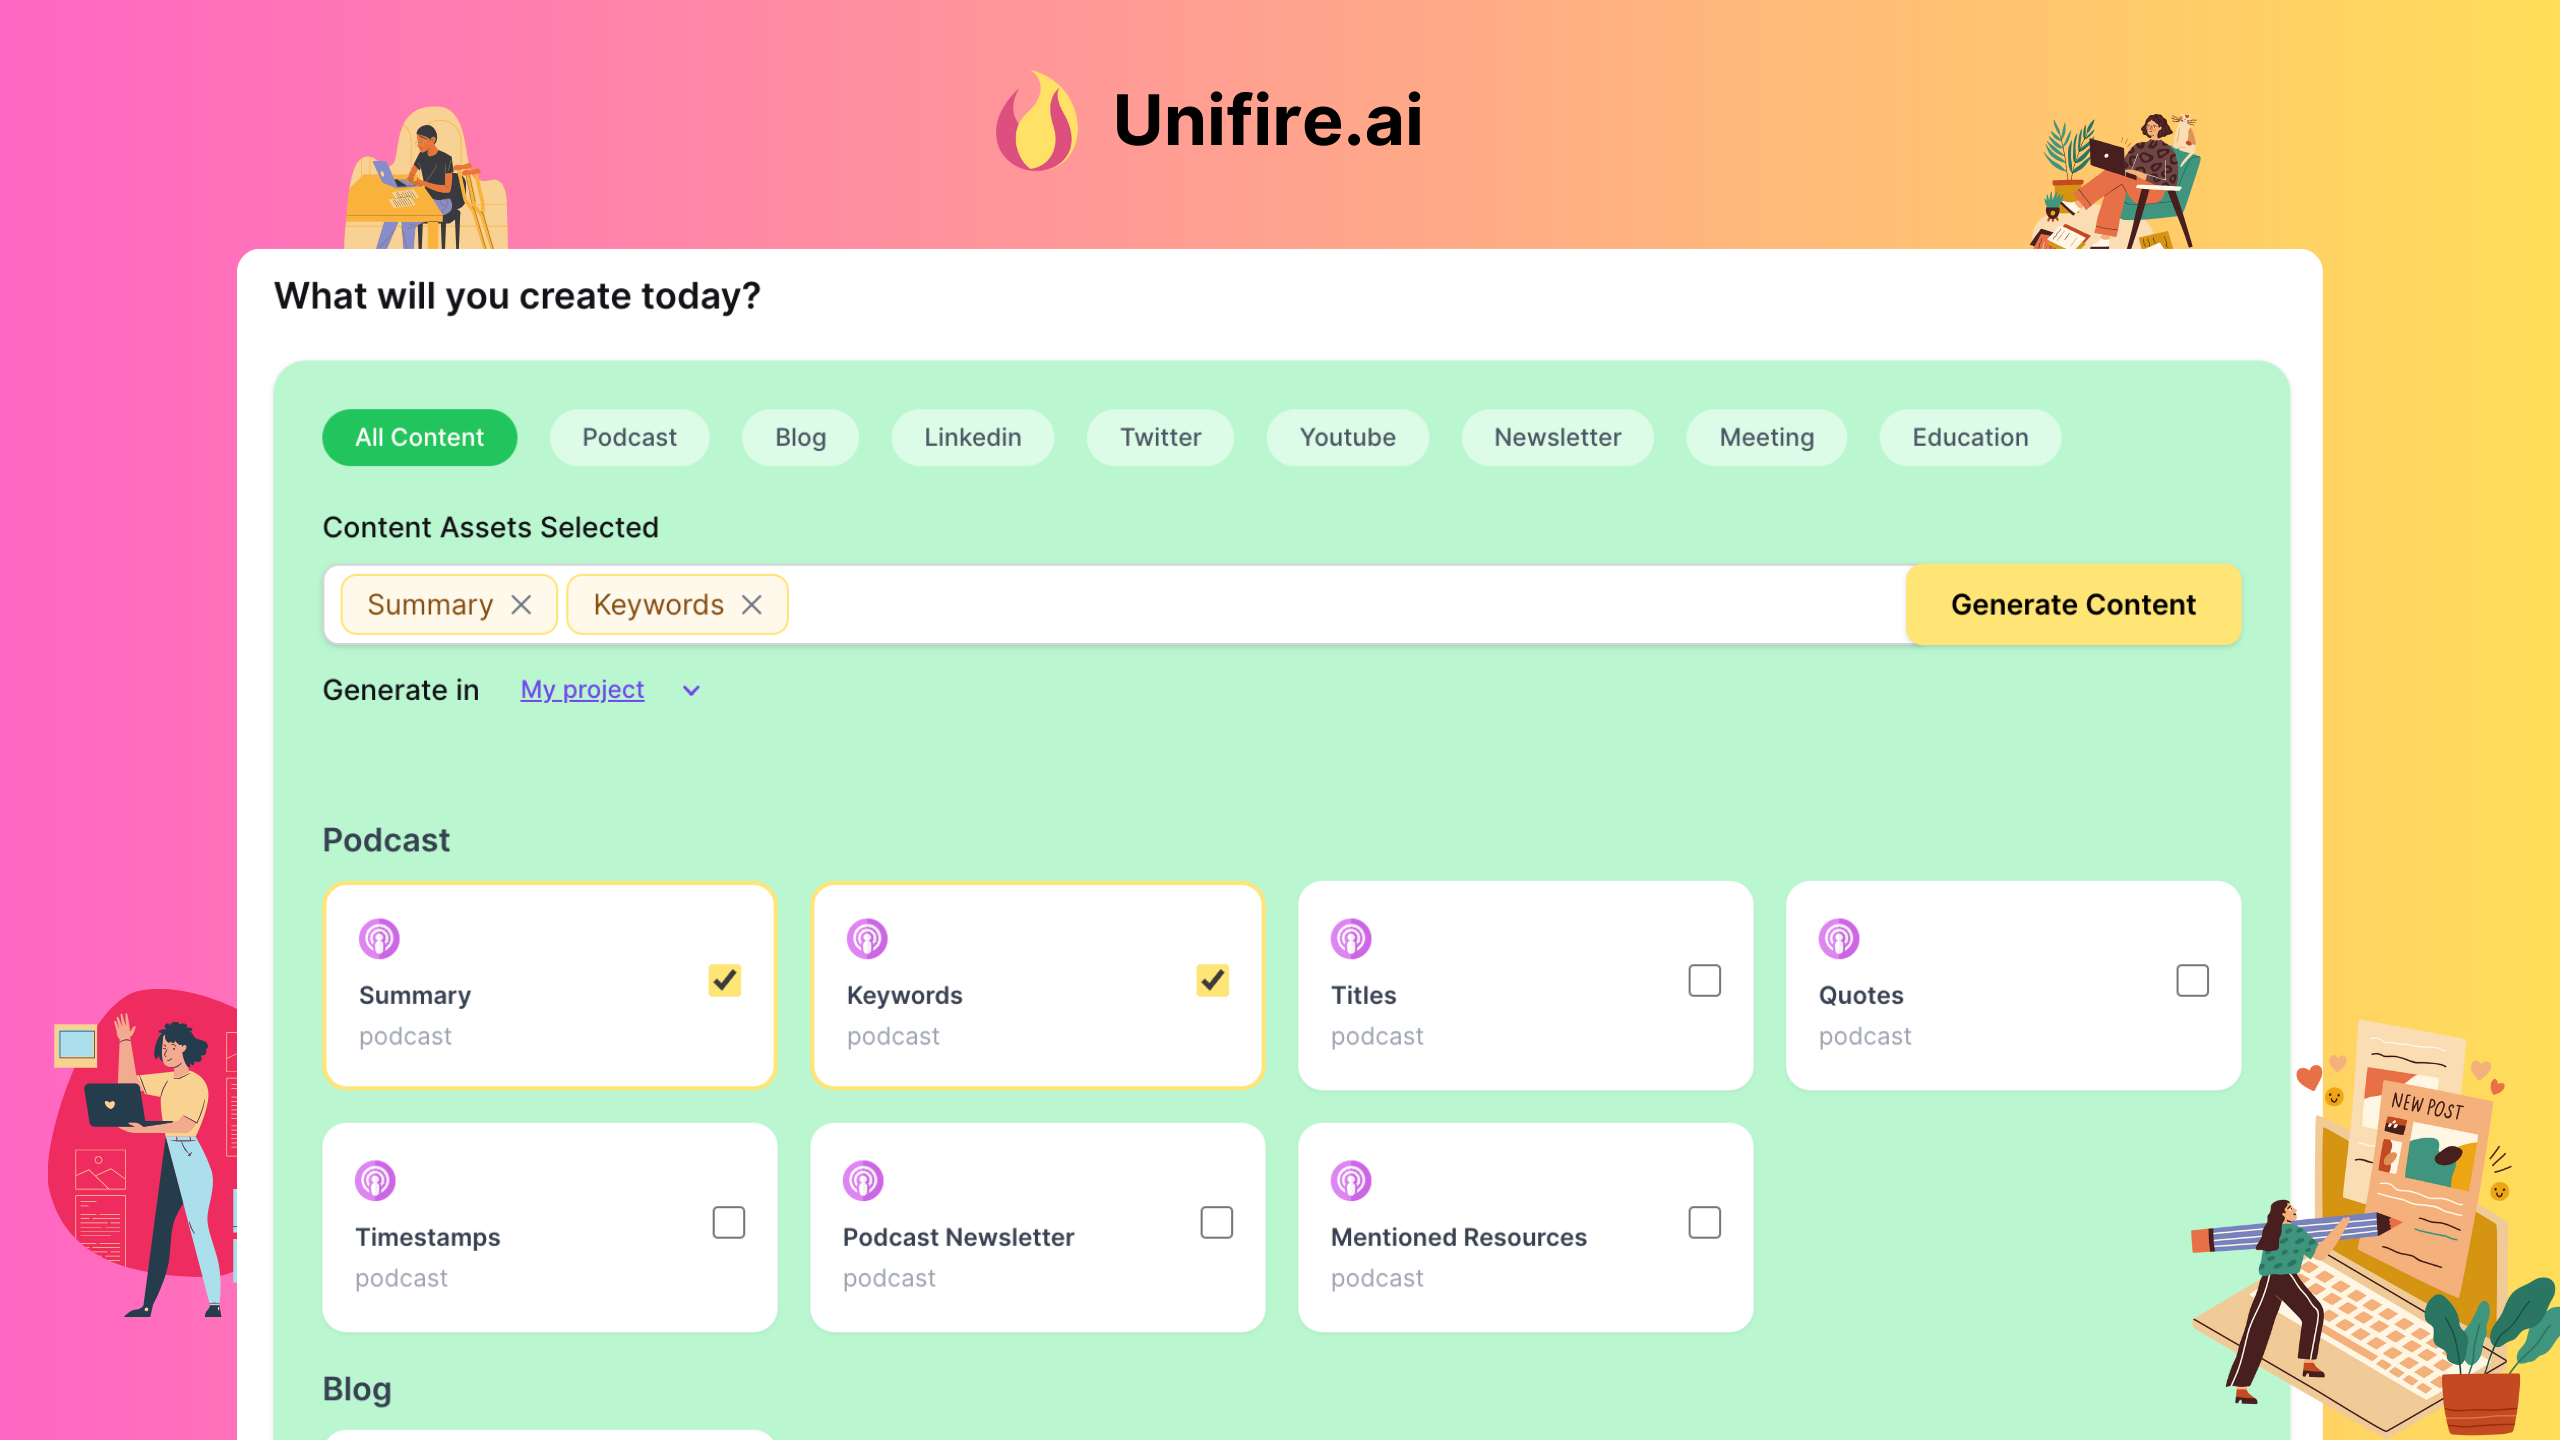
Task: Select the Youtube content tab
Action: pos(1347,437)
